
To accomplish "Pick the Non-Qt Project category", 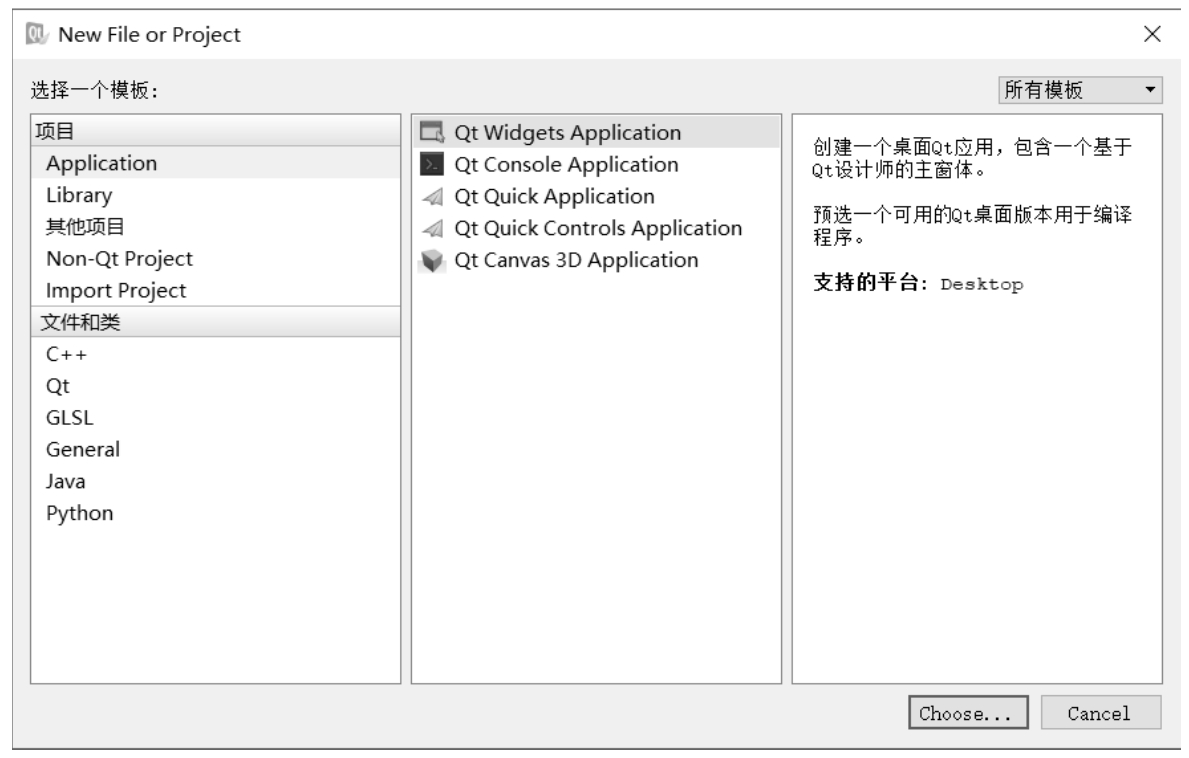I will 215,258.
